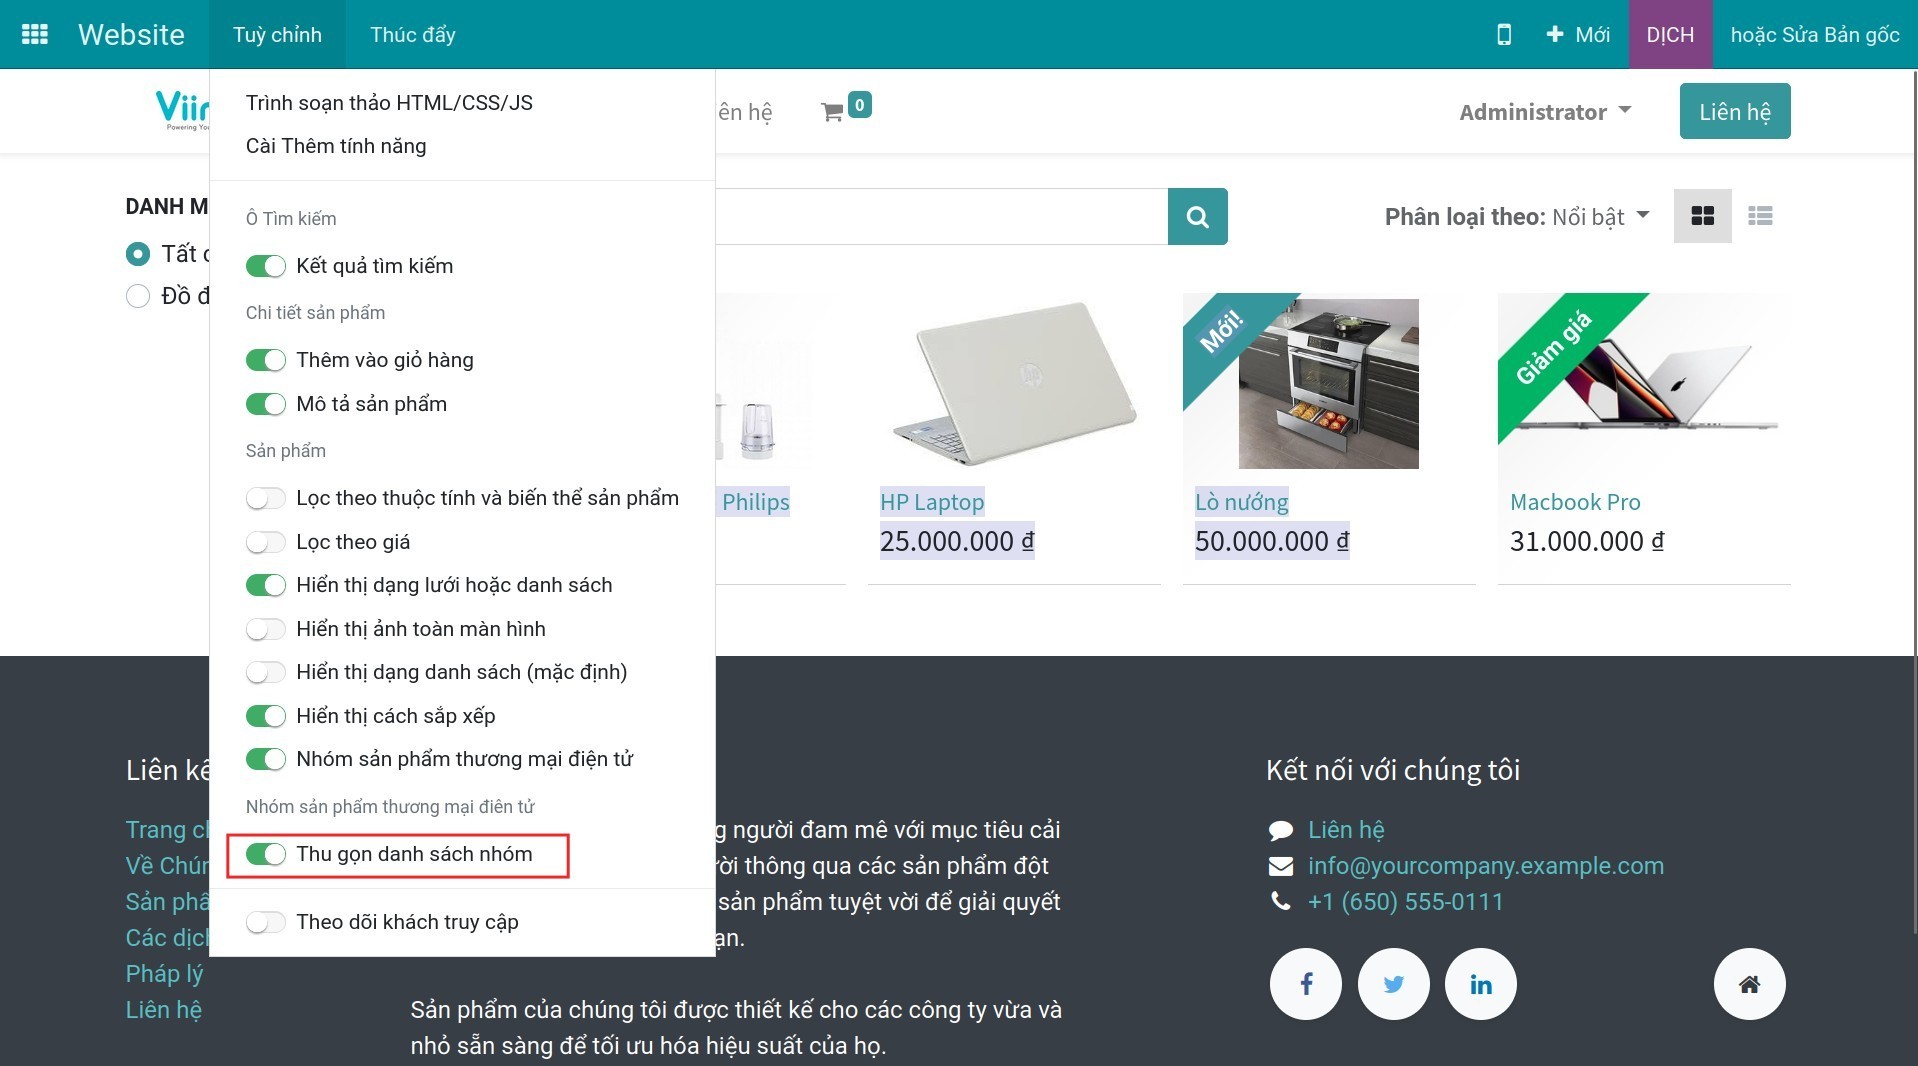Viewport: 1918px width, 1066px height.
Task: Toggle Hiển thị dạng lưới hoặc danh sách
Action: (x=266, y=585)
